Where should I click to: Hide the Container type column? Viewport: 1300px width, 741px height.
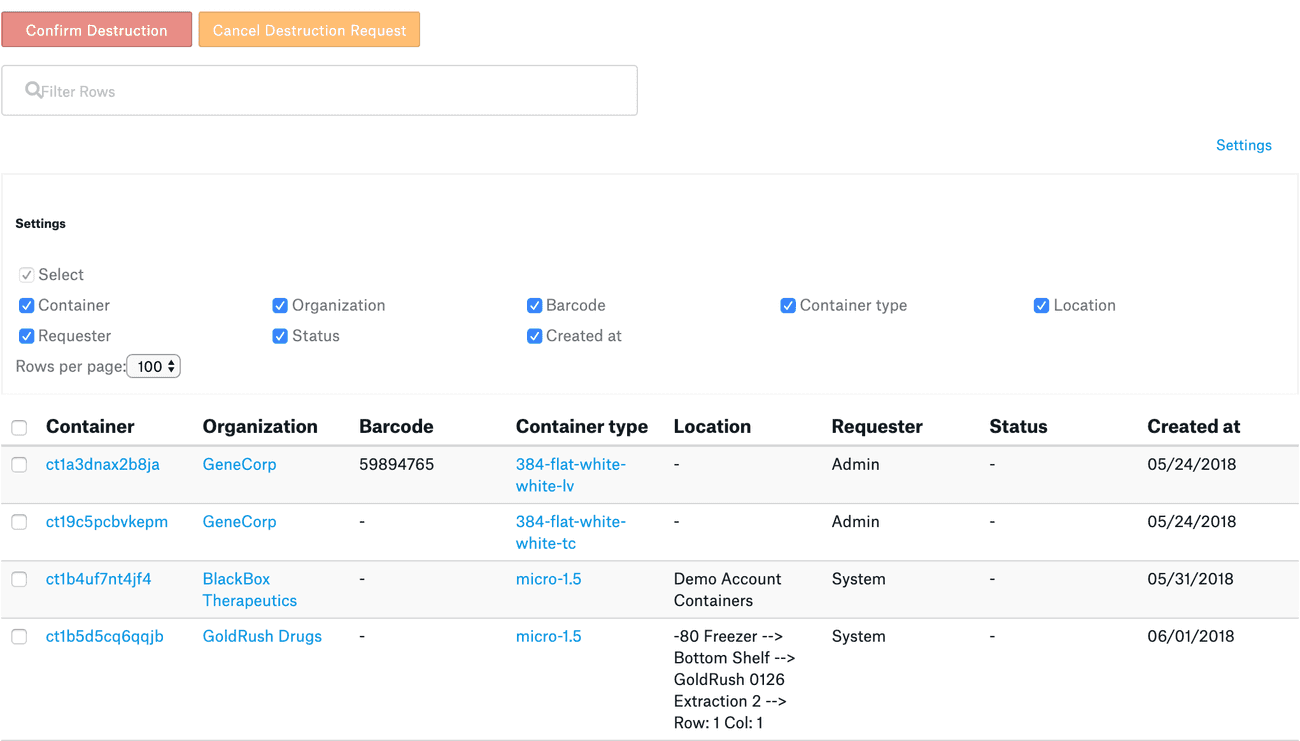(788, 306)
